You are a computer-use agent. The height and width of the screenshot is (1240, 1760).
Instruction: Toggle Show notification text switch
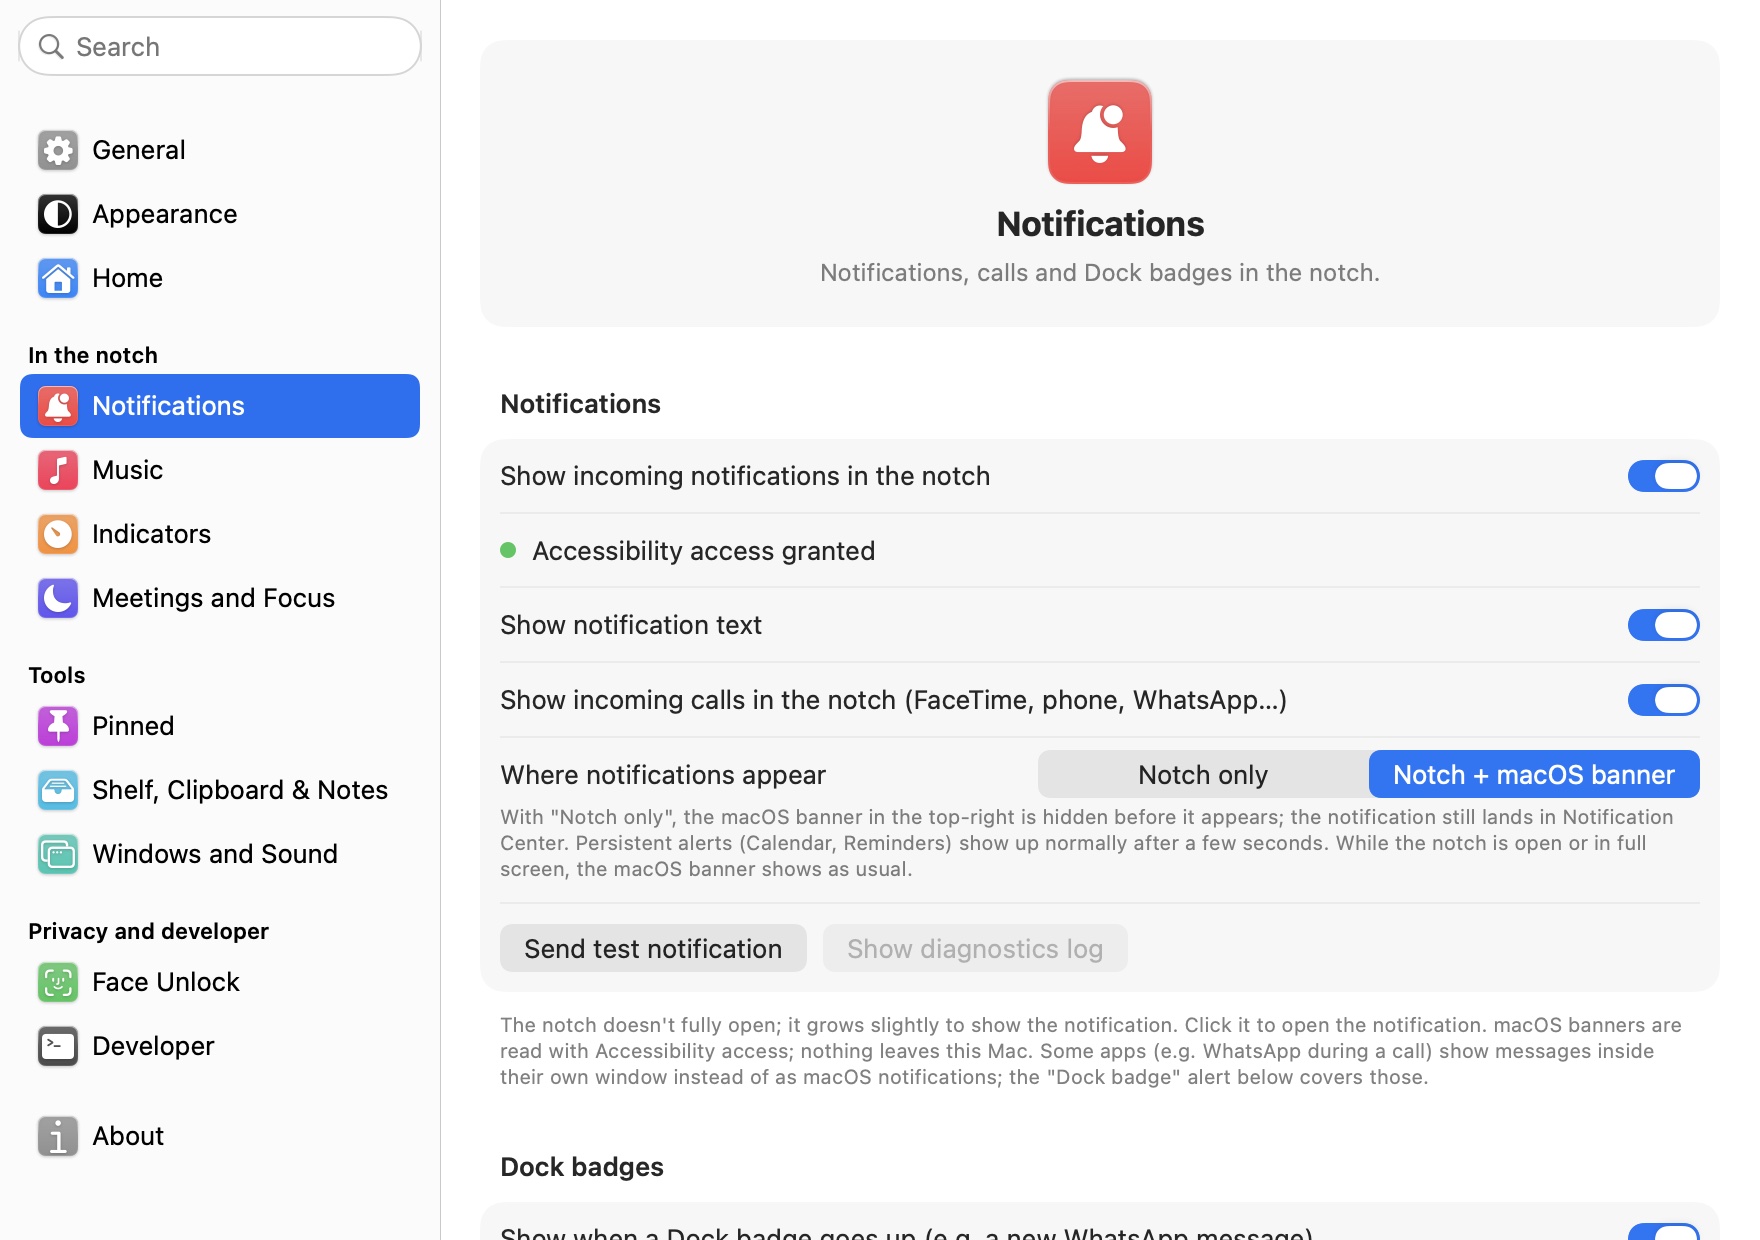pos(1663,625)
